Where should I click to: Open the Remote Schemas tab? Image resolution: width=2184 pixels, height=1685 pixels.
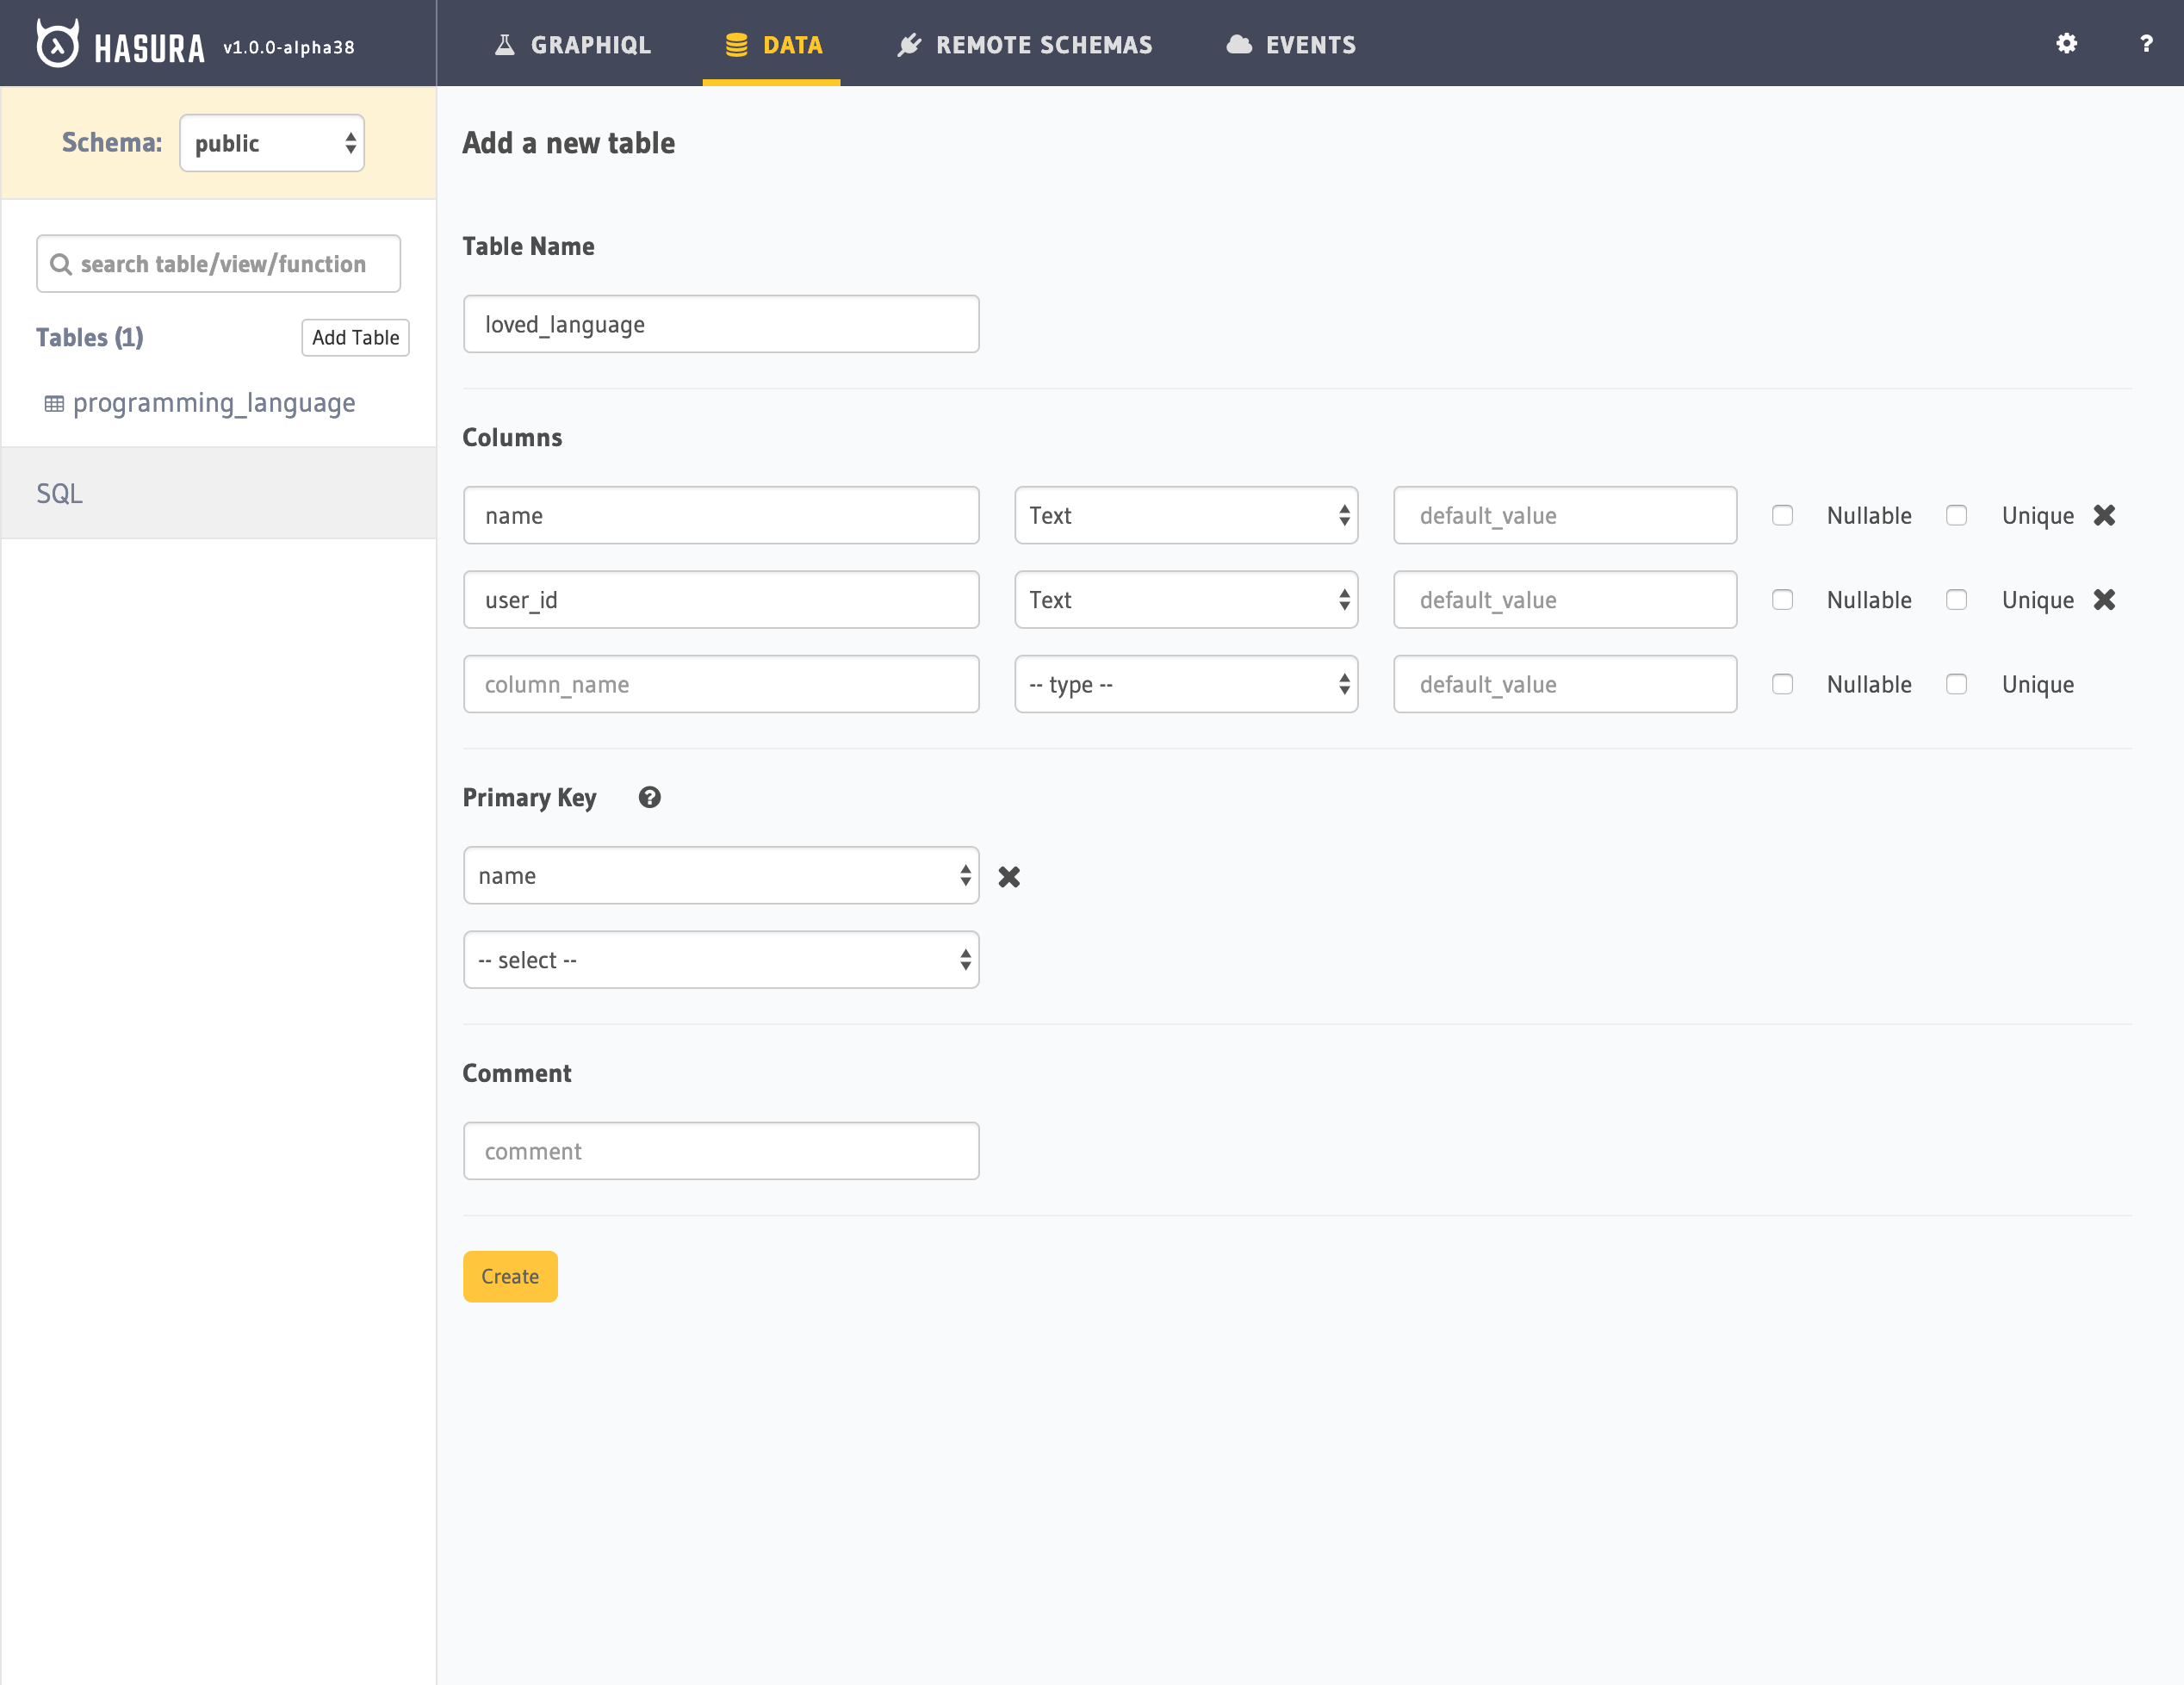click(1025, 45)
